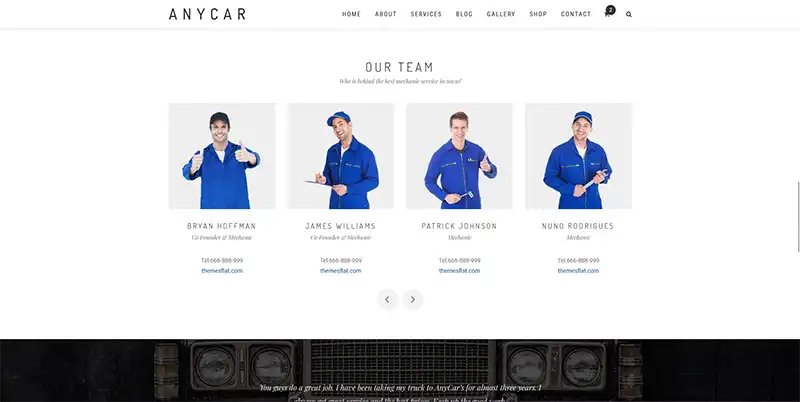800x402 pixels.
Task: Select the name Nuno Rodrigues
Action: point(578,226)
